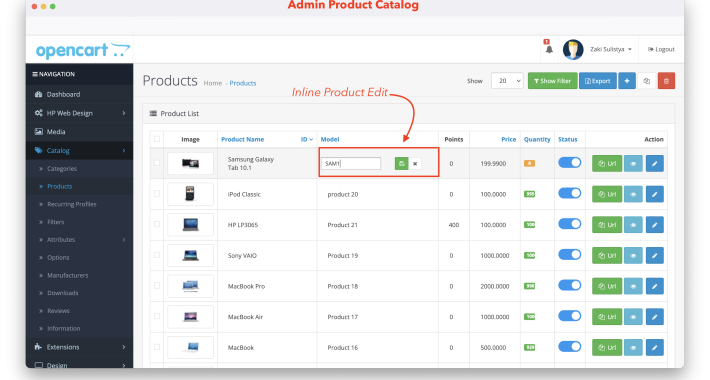Click the user avatar picture
Screen dimensions: 710x380
click(x=573, y=49)
